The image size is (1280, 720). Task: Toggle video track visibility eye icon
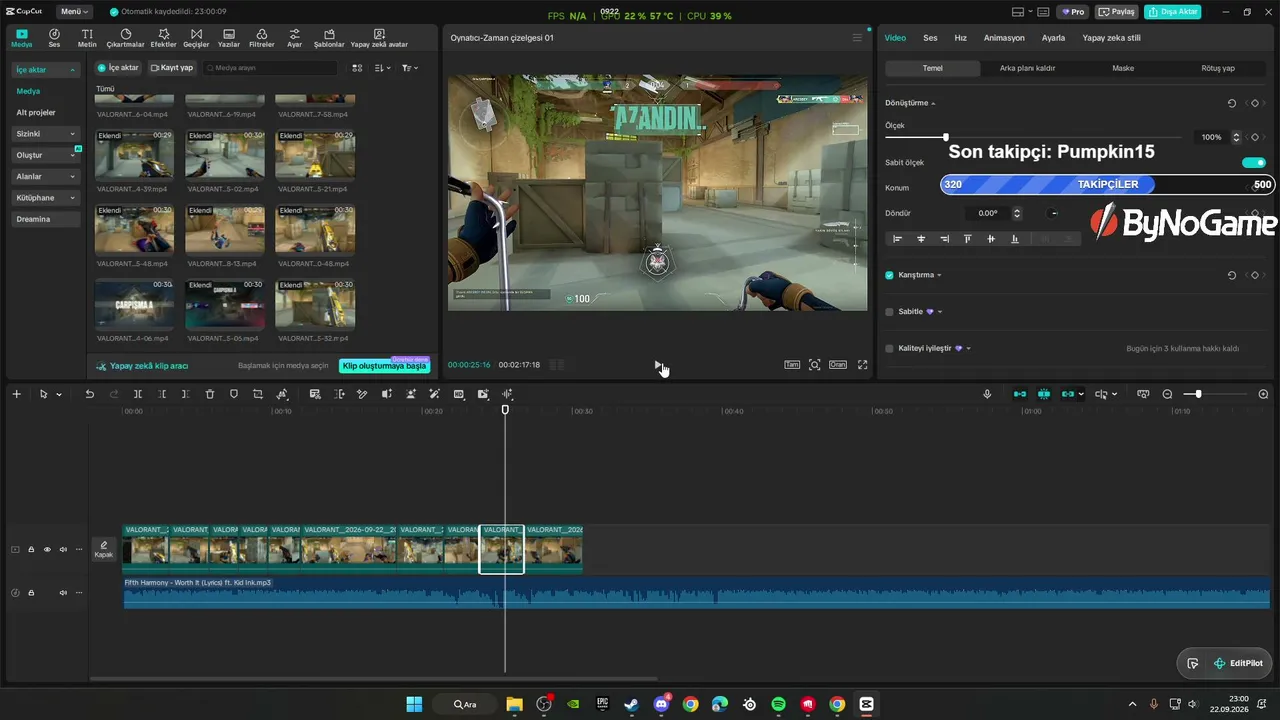(x=47, y=549)
